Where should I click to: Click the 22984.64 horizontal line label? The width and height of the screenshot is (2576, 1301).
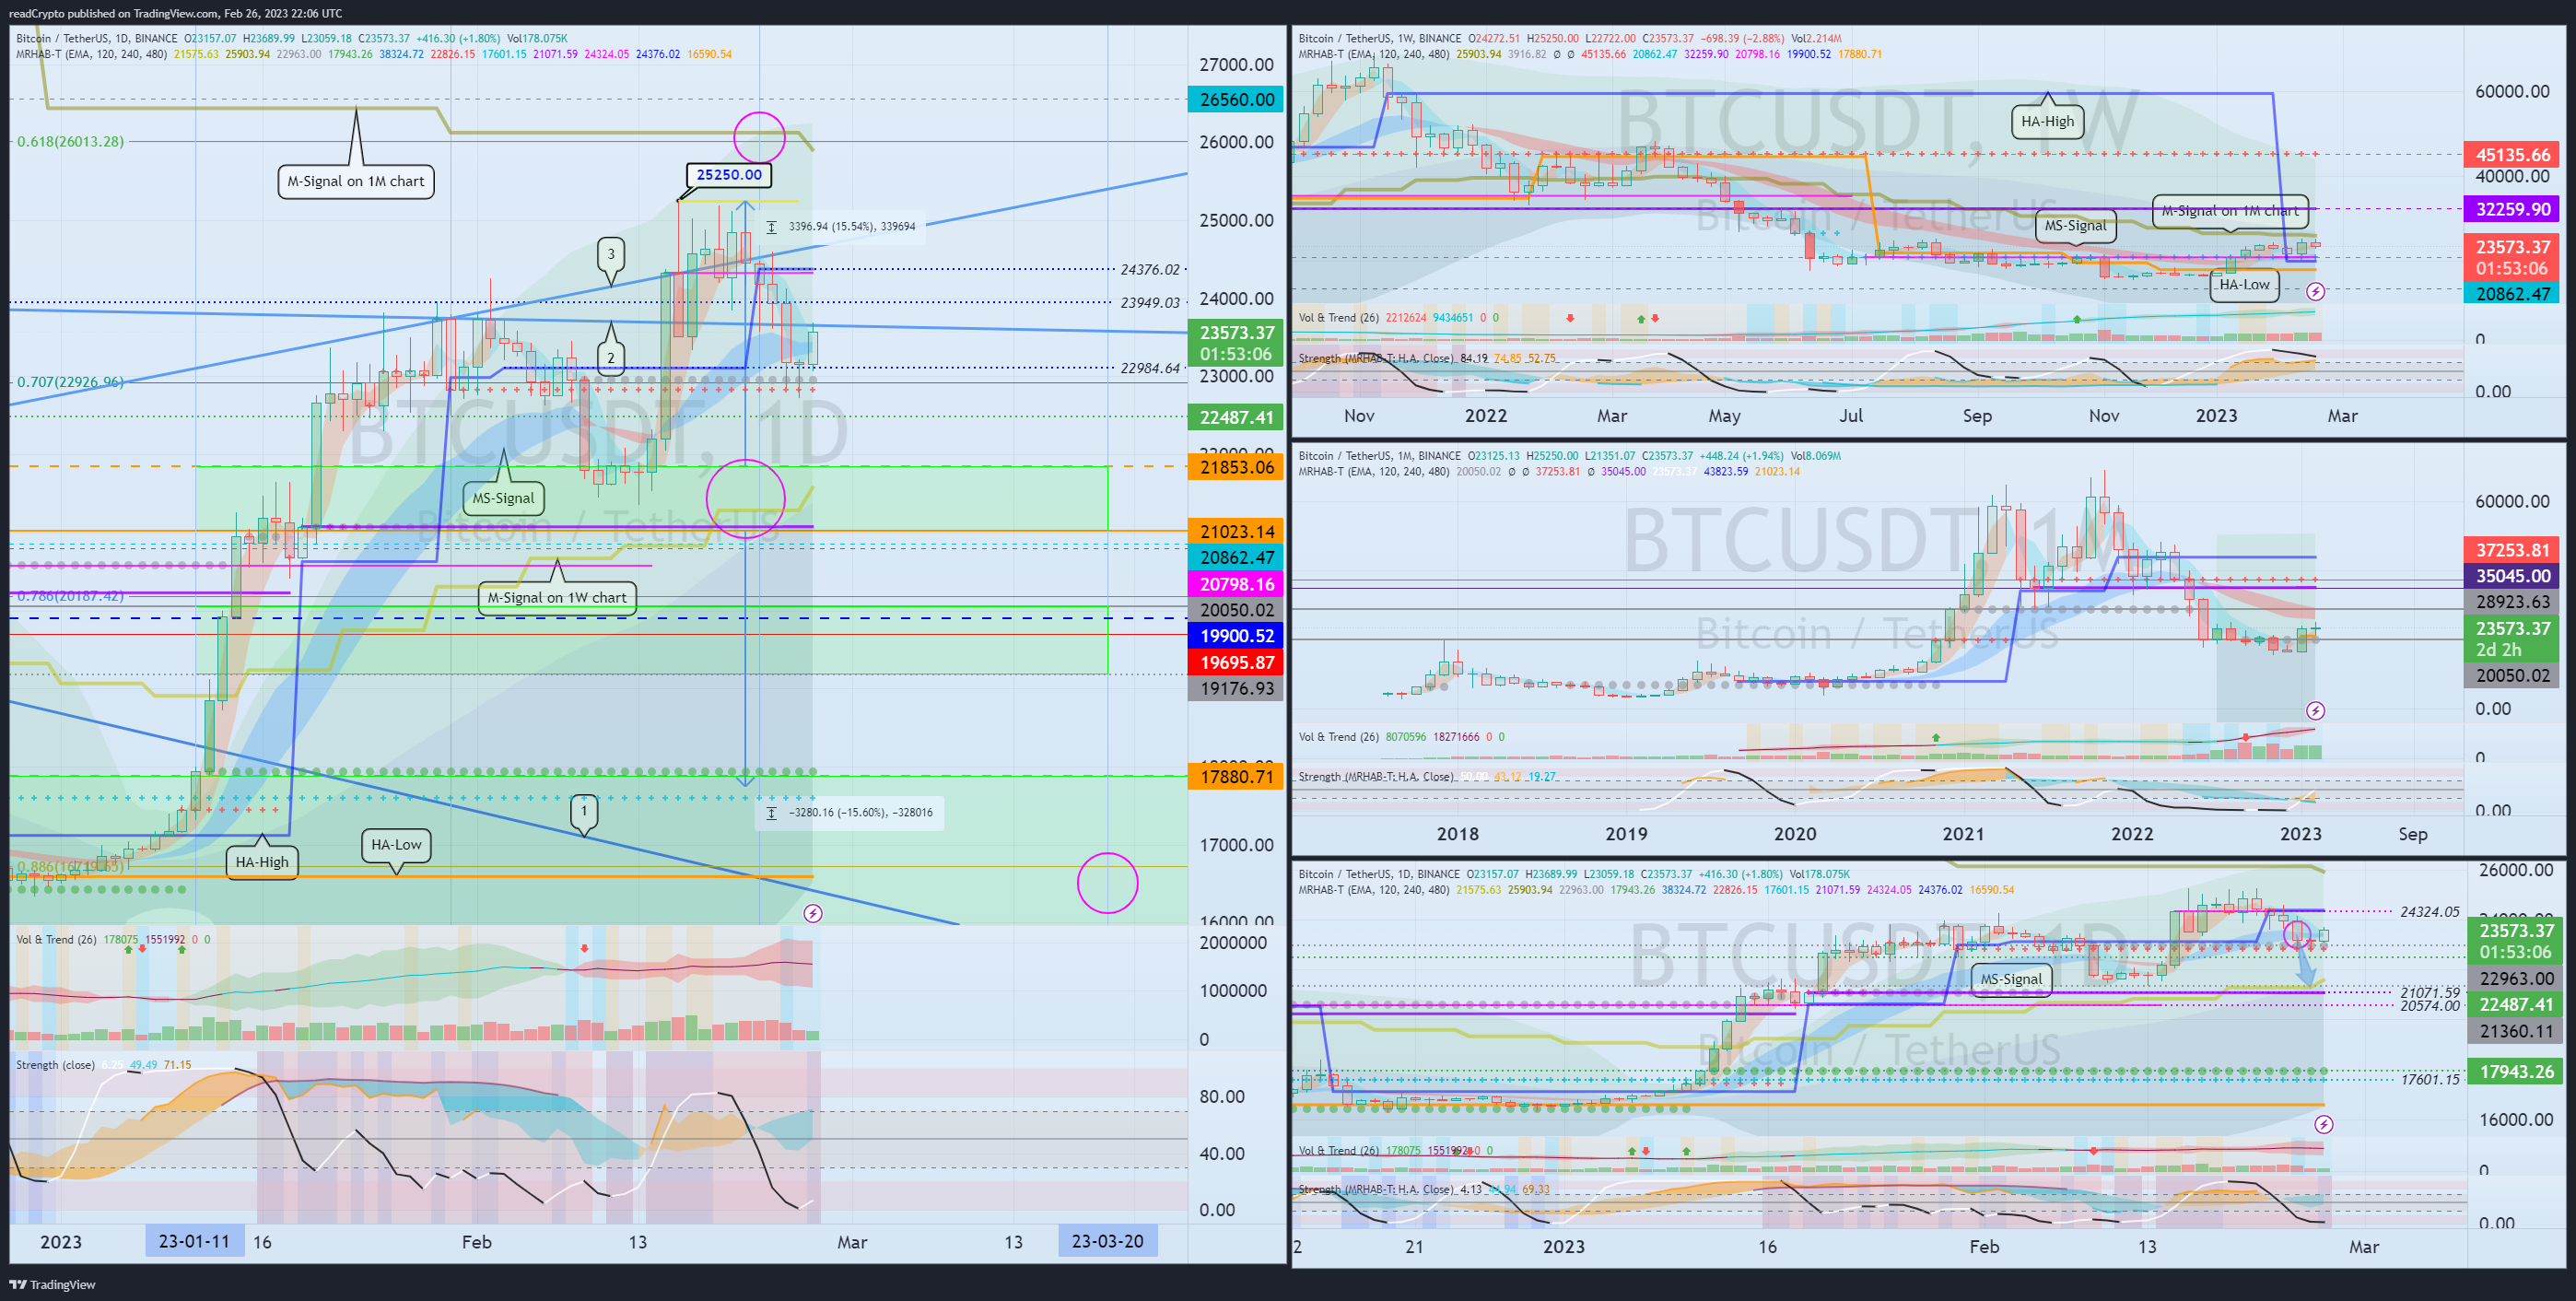[x=1149, y=368]
